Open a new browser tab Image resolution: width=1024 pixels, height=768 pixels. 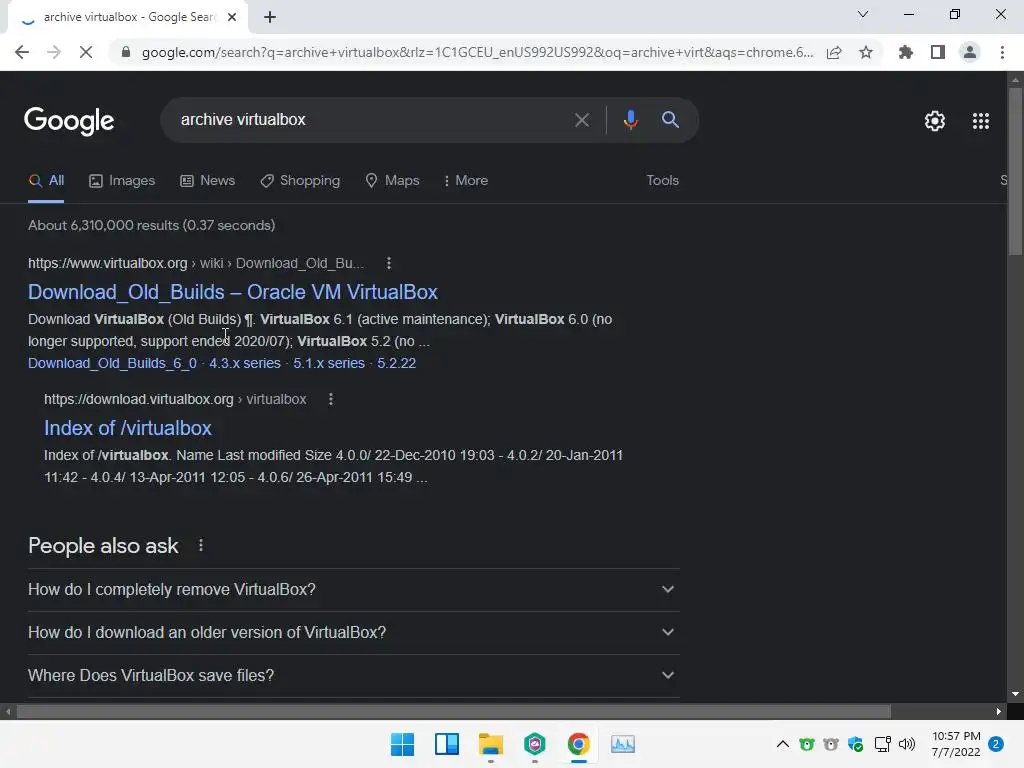(270, 18)
